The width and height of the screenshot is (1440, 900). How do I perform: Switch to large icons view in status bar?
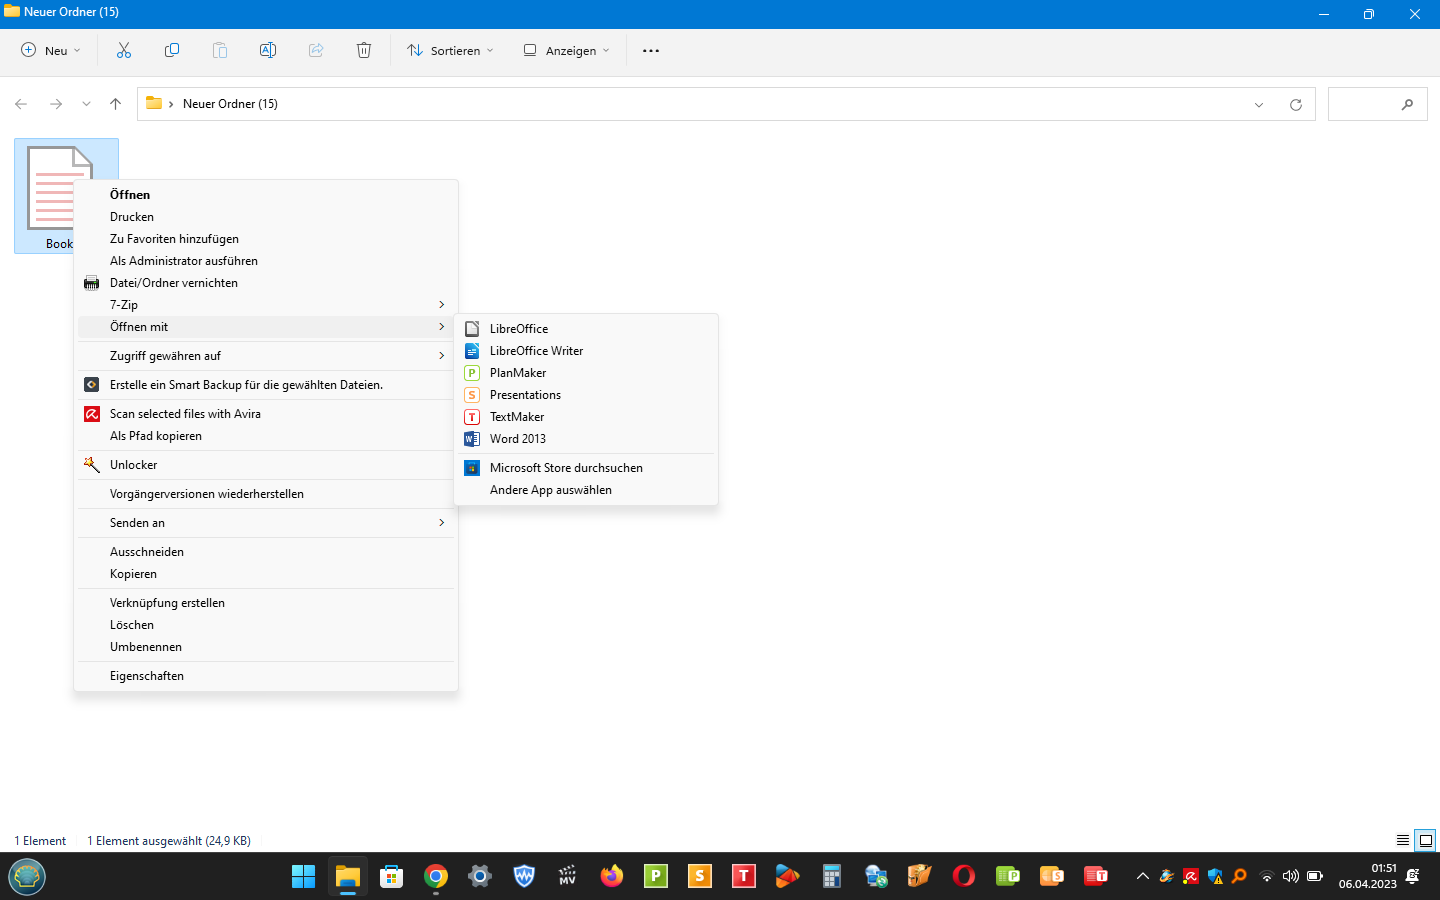click(1426, 840)
